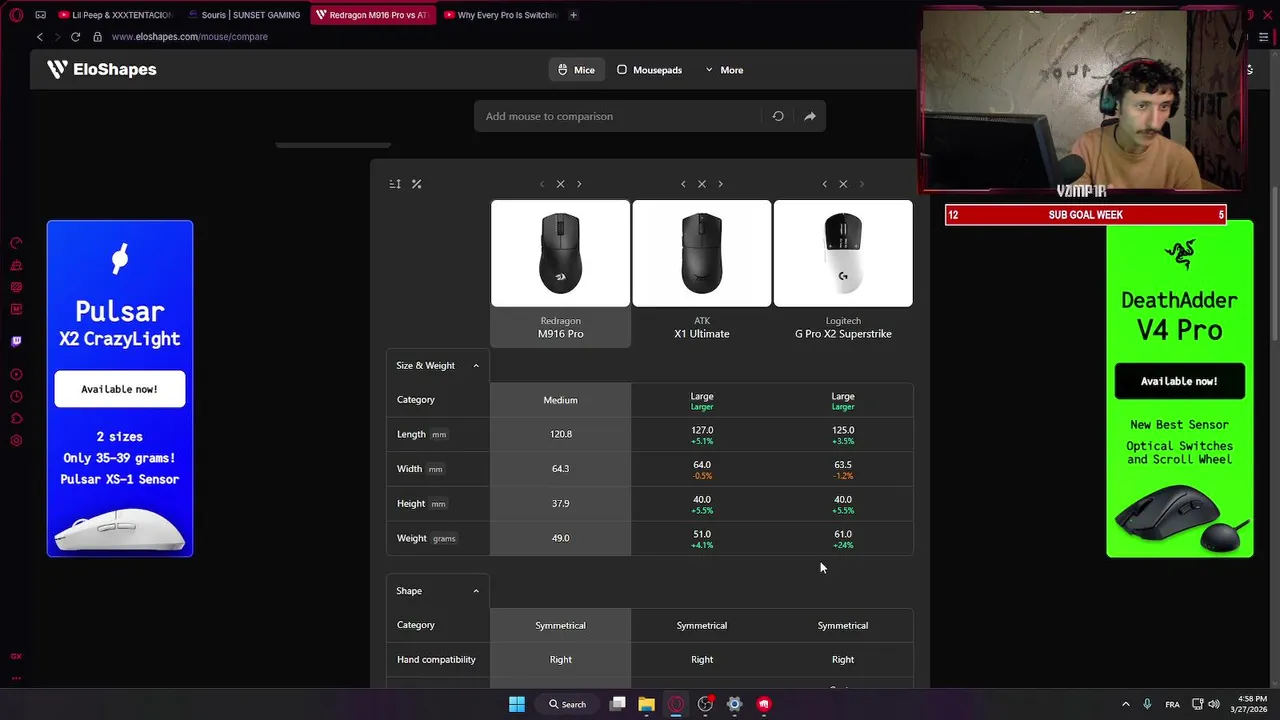Image resolution: width=1280 pixels, height=720 pixels.
Task: Select the Mousepads navigation item
Action: point(649,70)
